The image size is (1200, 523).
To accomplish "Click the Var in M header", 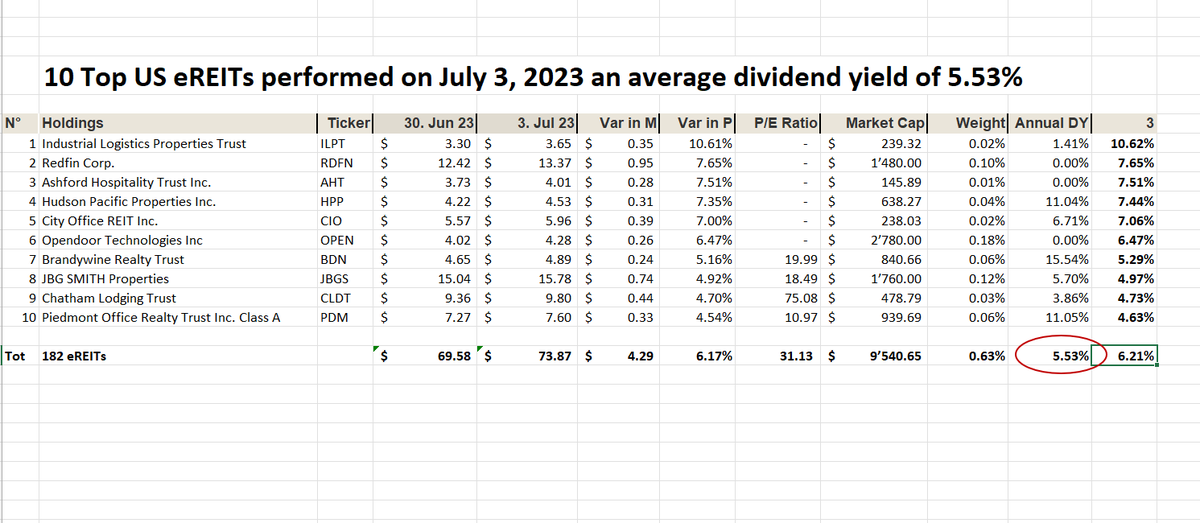I will pos(621,124).
